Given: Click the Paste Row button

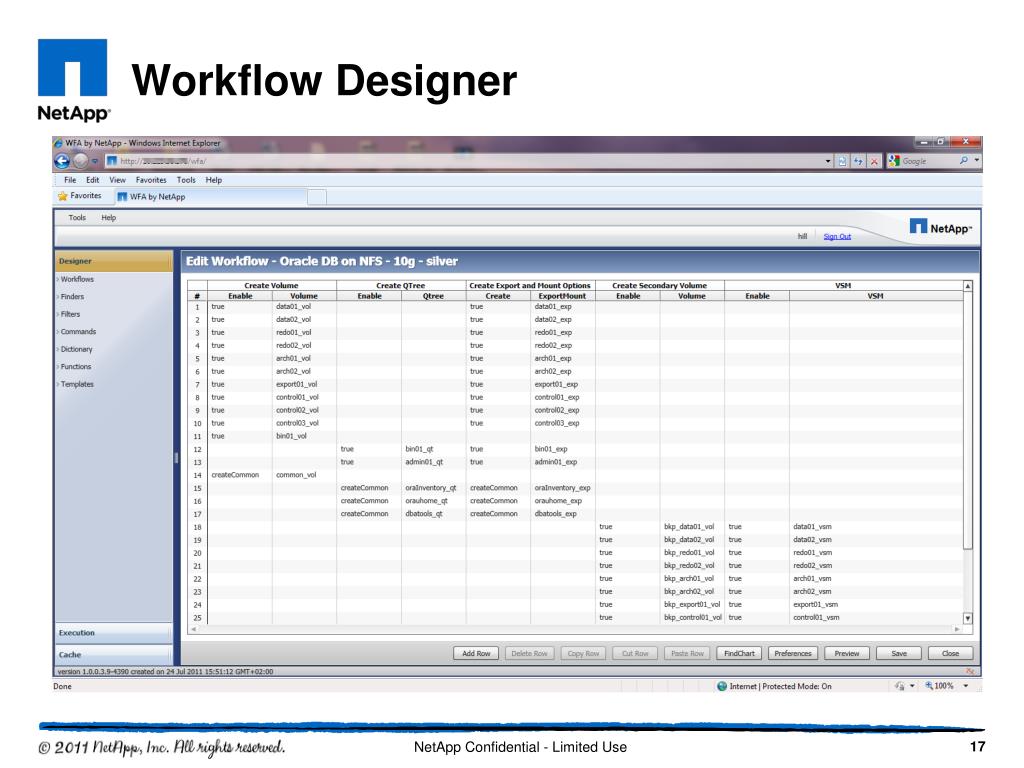Looking at the screenshot, I should pos(688,653).
